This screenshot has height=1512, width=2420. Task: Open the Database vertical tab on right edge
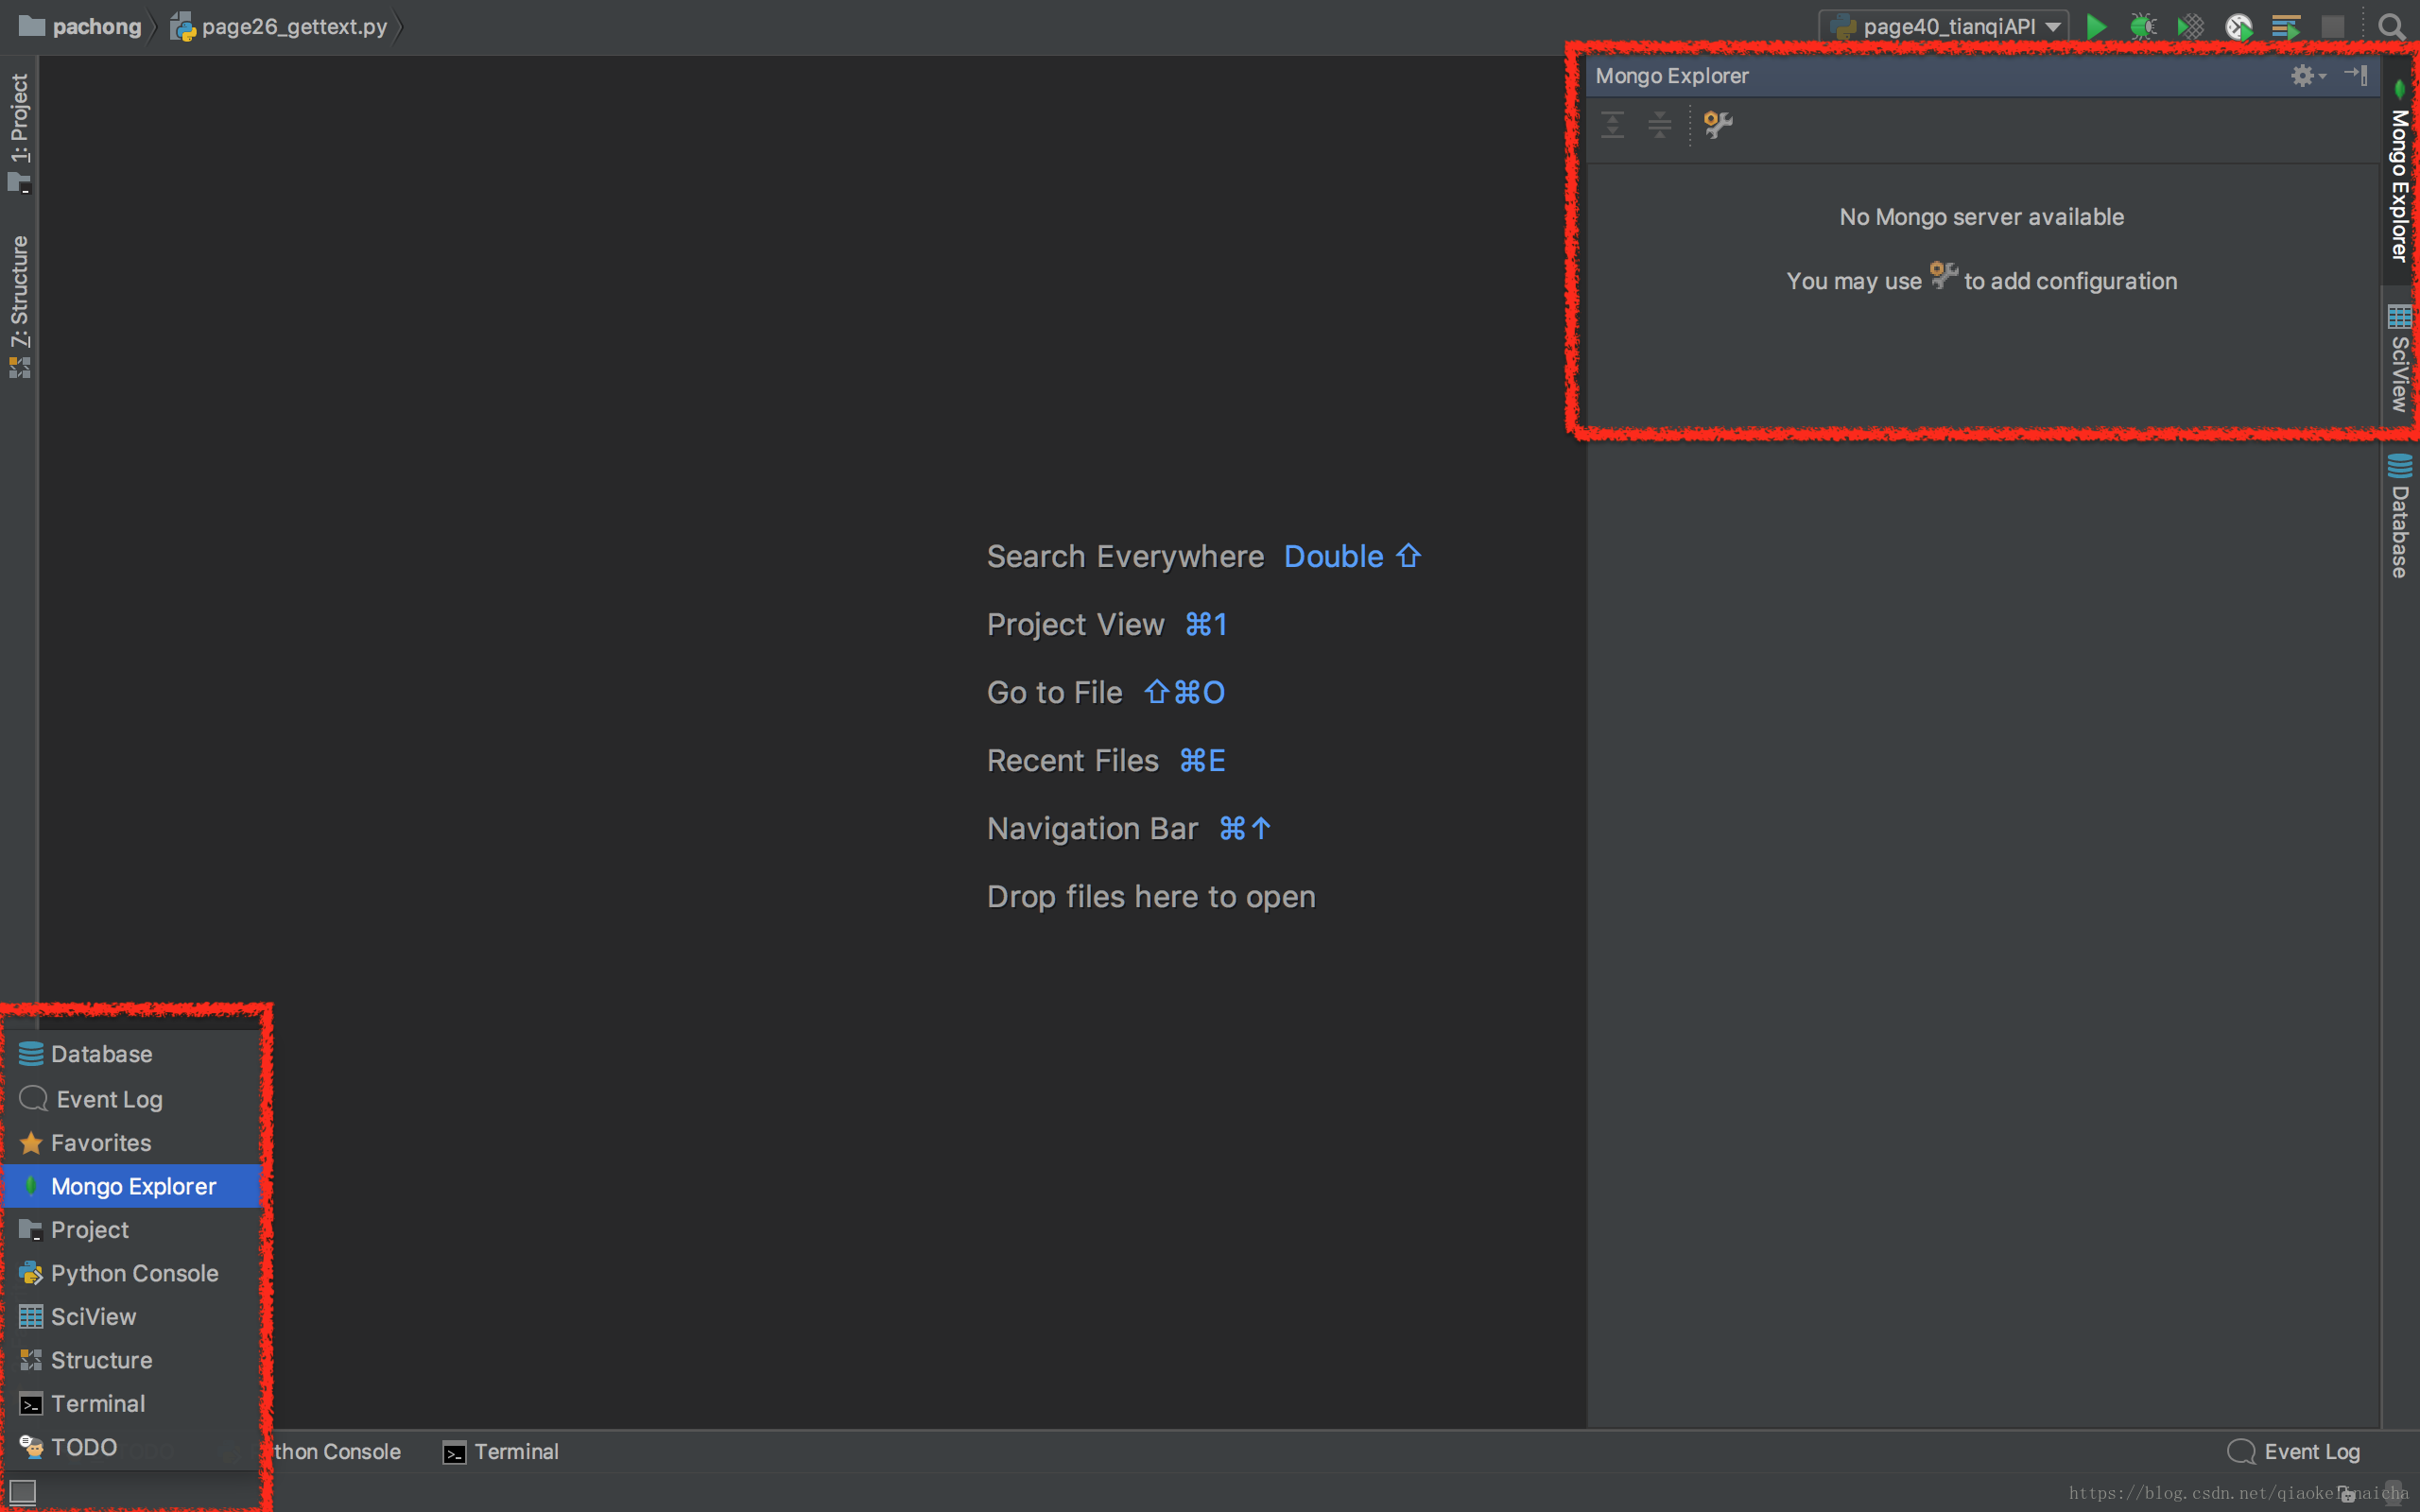pyautogui.click(x=2400, y=516)
